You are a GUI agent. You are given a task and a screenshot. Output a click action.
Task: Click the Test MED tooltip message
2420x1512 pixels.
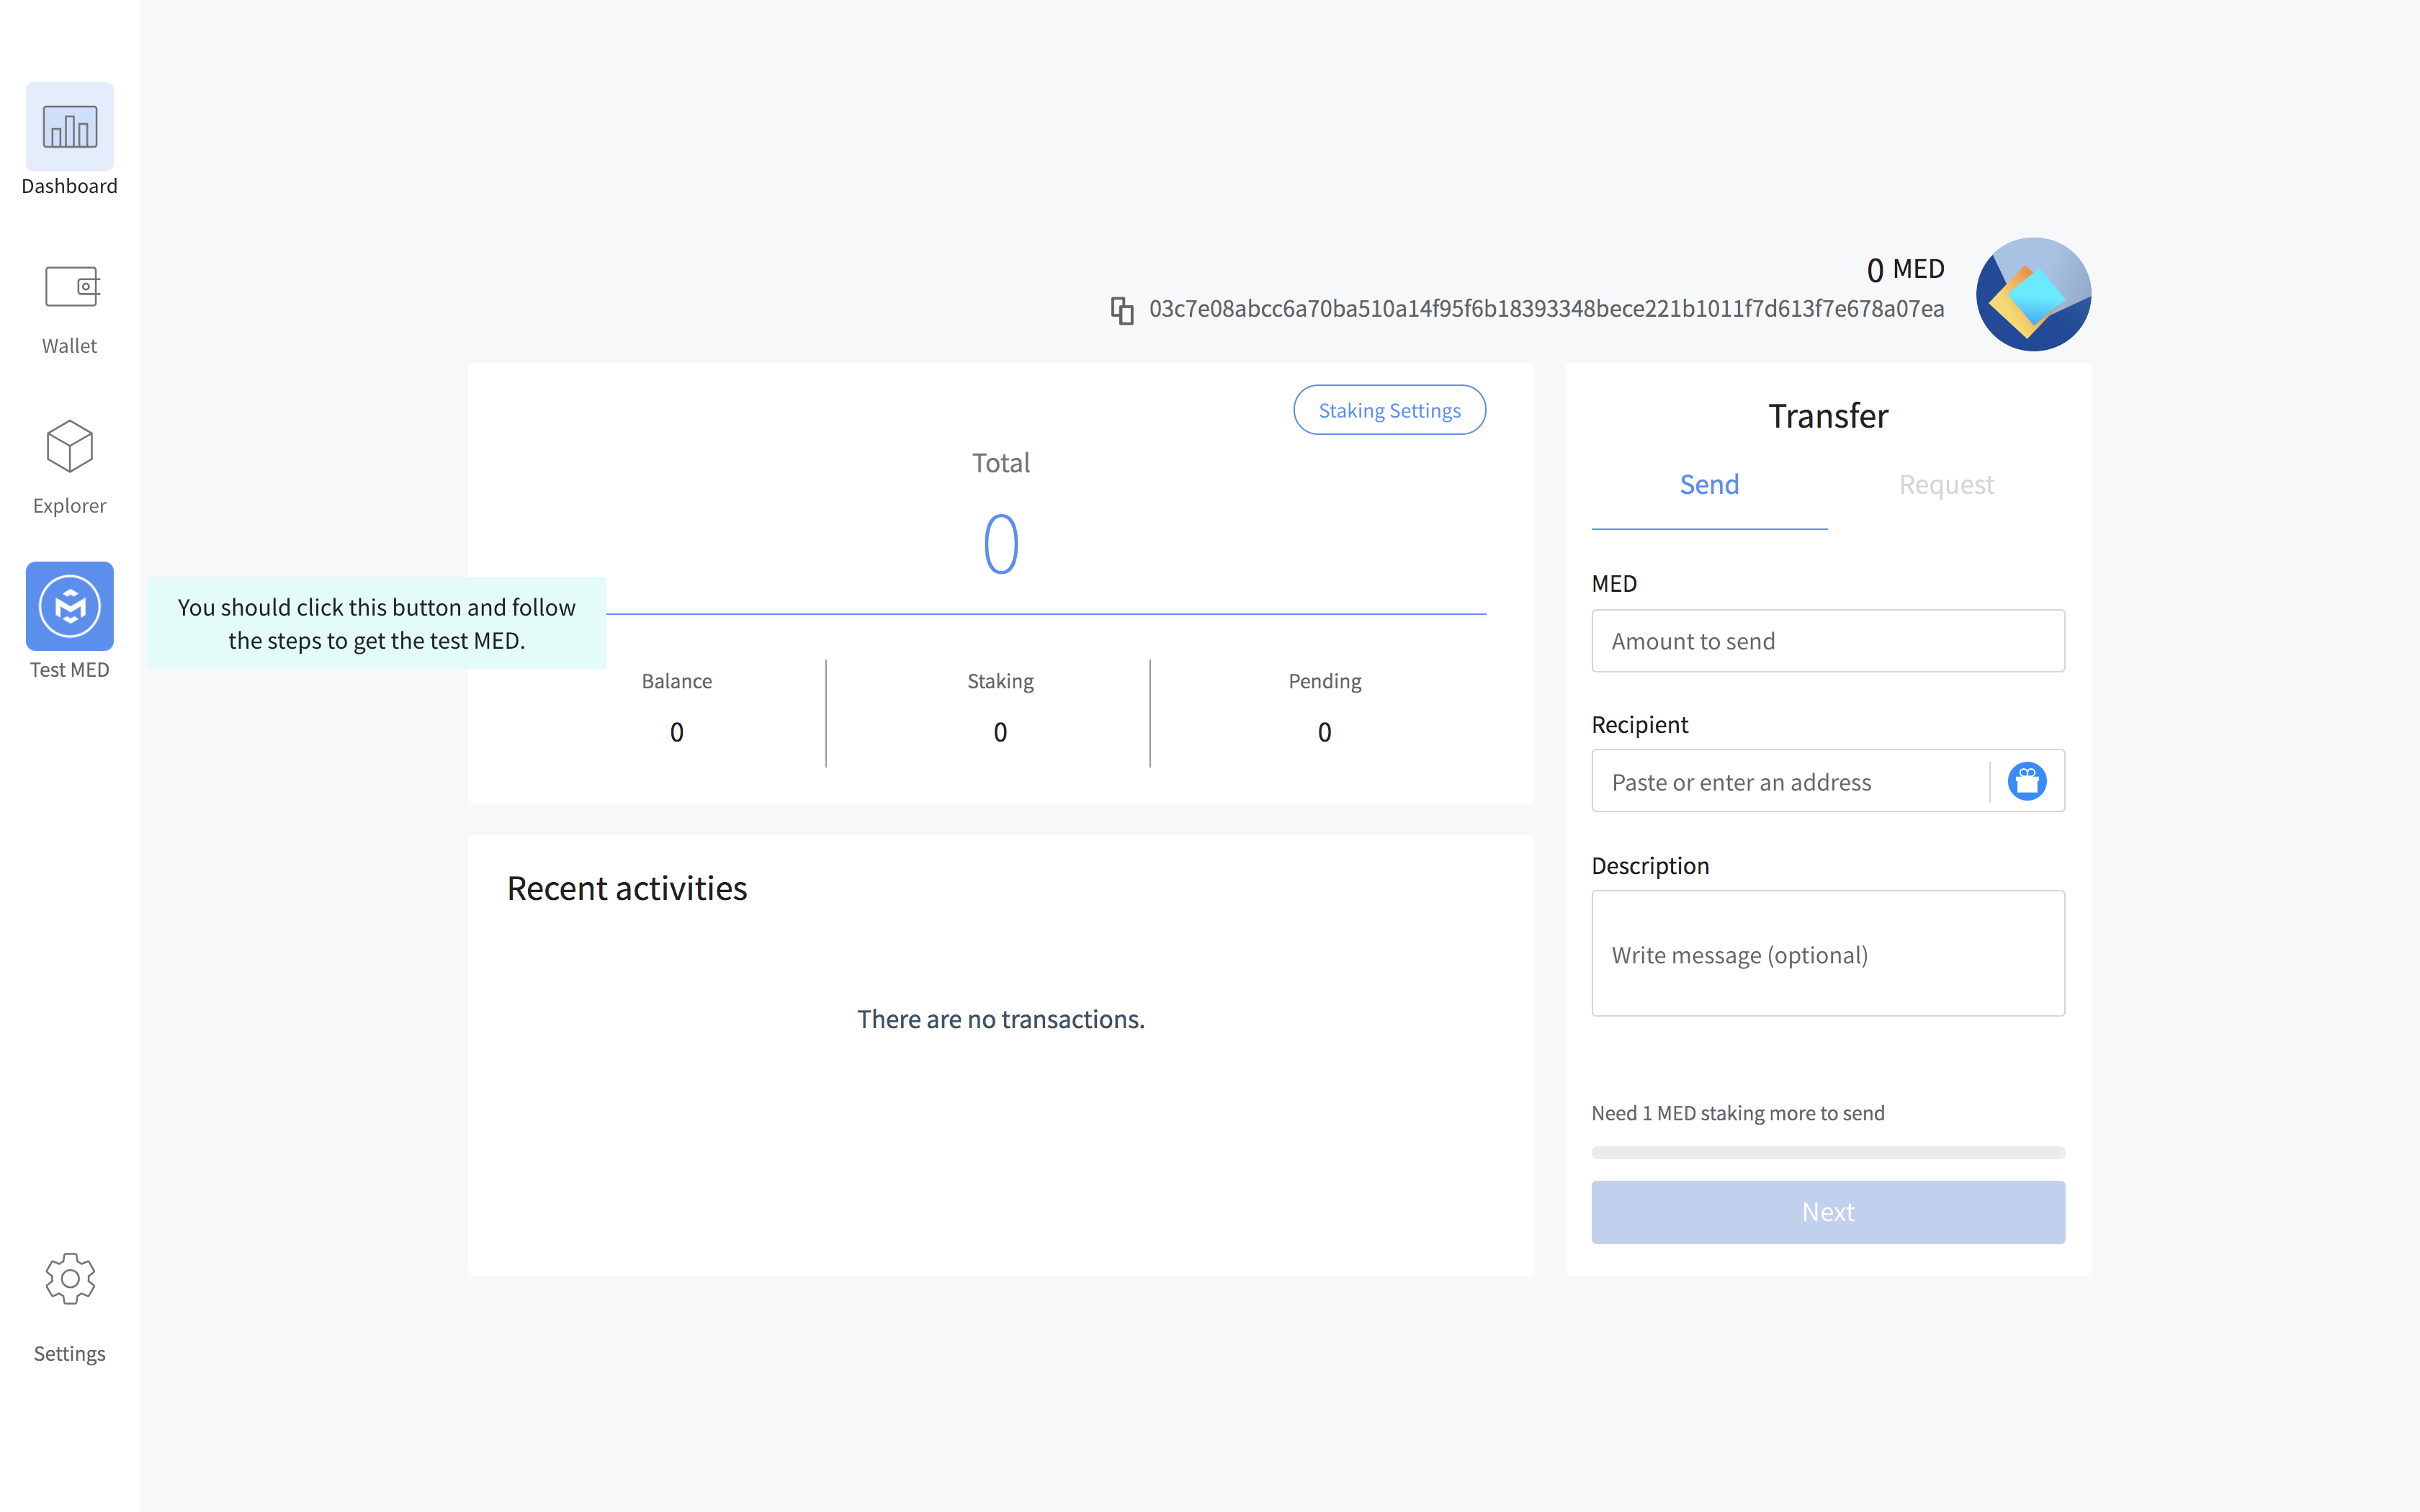click(x=377, y=623)
